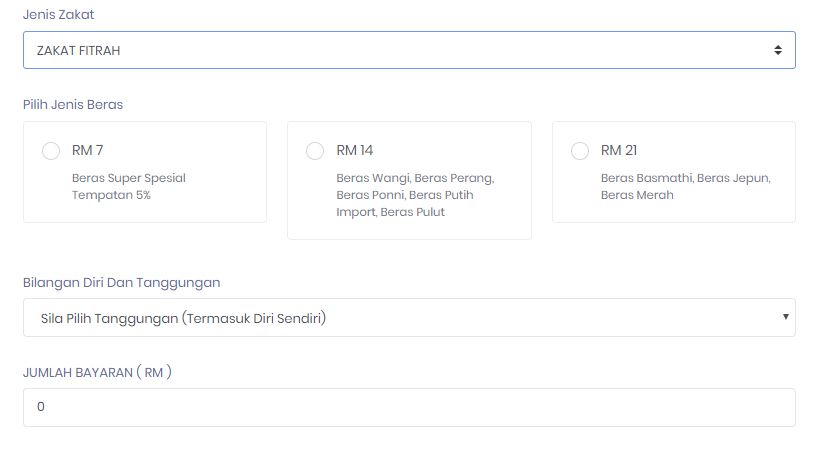Click the "Pilih Jenis Beras" label

[73, 104]
